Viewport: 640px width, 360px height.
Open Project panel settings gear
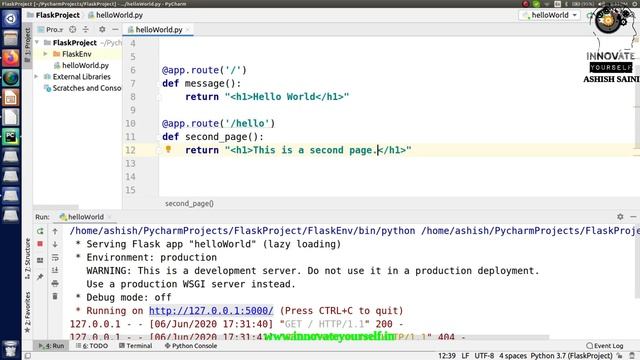(x=102, y=29)
